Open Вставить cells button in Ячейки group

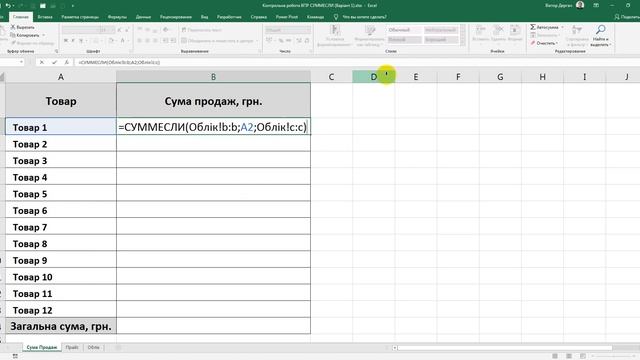pyautogui.click(x=480, y=33)
